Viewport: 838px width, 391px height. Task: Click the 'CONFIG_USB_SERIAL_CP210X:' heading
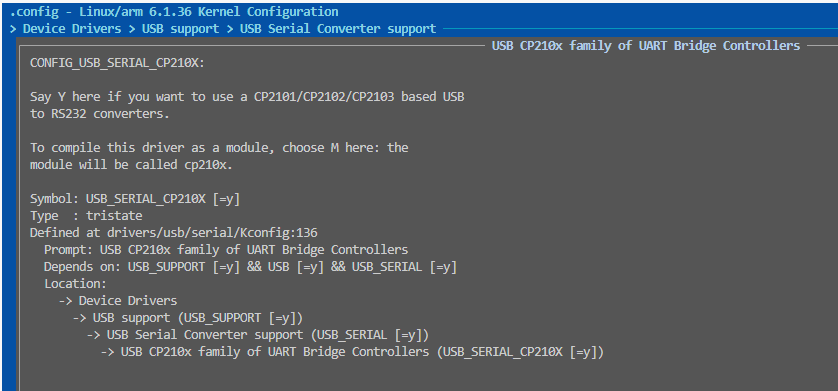[x=118, y=63]
